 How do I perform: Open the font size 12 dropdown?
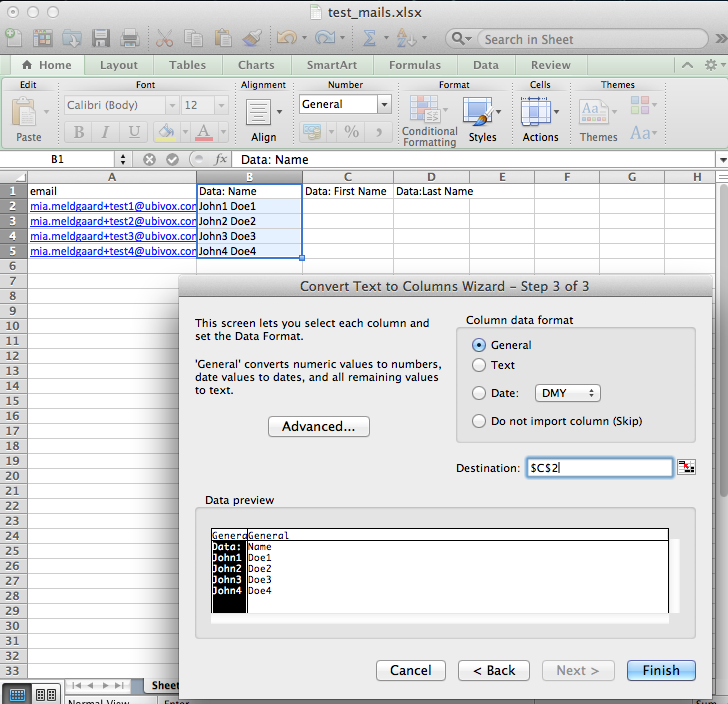coord(221,105)
